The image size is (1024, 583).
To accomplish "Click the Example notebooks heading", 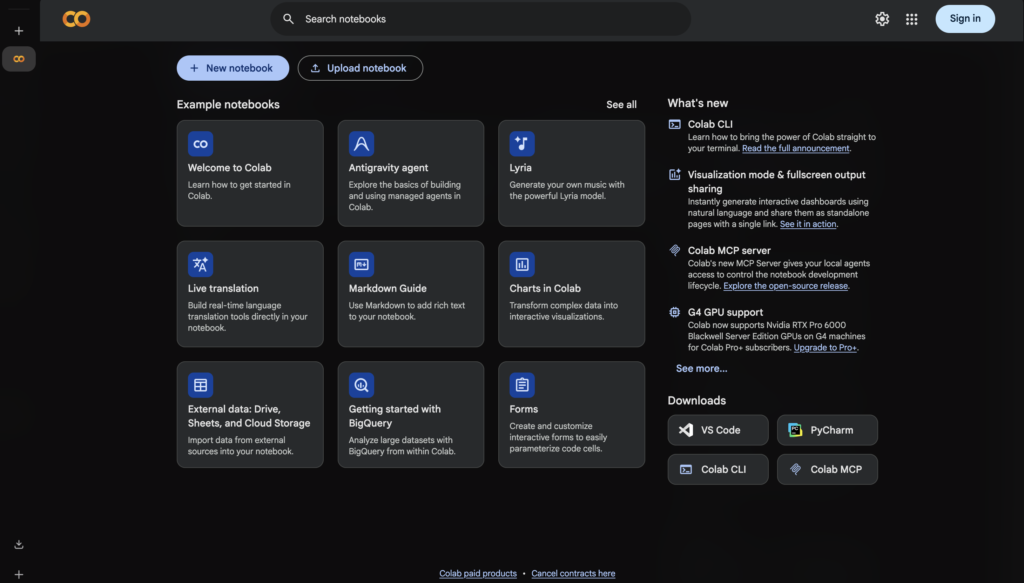I will tap(228, 104).
